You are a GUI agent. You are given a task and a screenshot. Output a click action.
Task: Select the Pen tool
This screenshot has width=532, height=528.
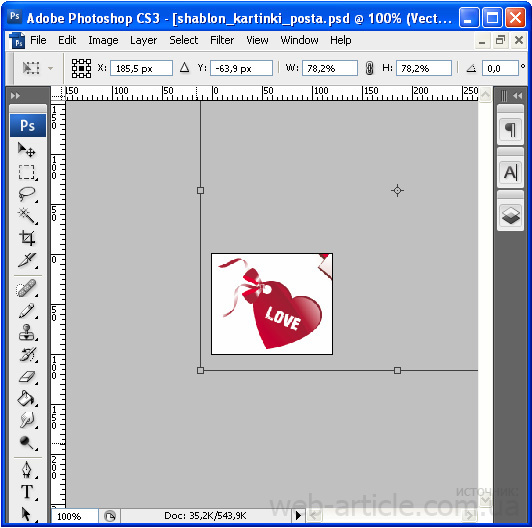(x=26, y=470)
